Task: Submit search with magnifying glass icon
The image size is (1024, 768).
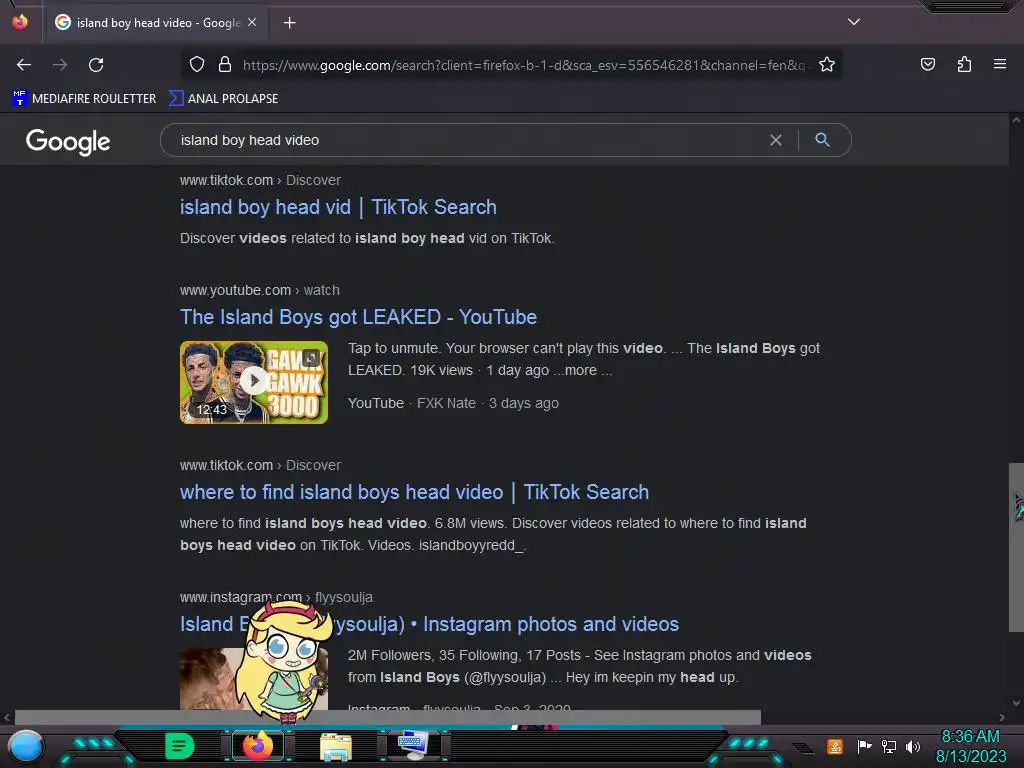Action: point(822,140)
